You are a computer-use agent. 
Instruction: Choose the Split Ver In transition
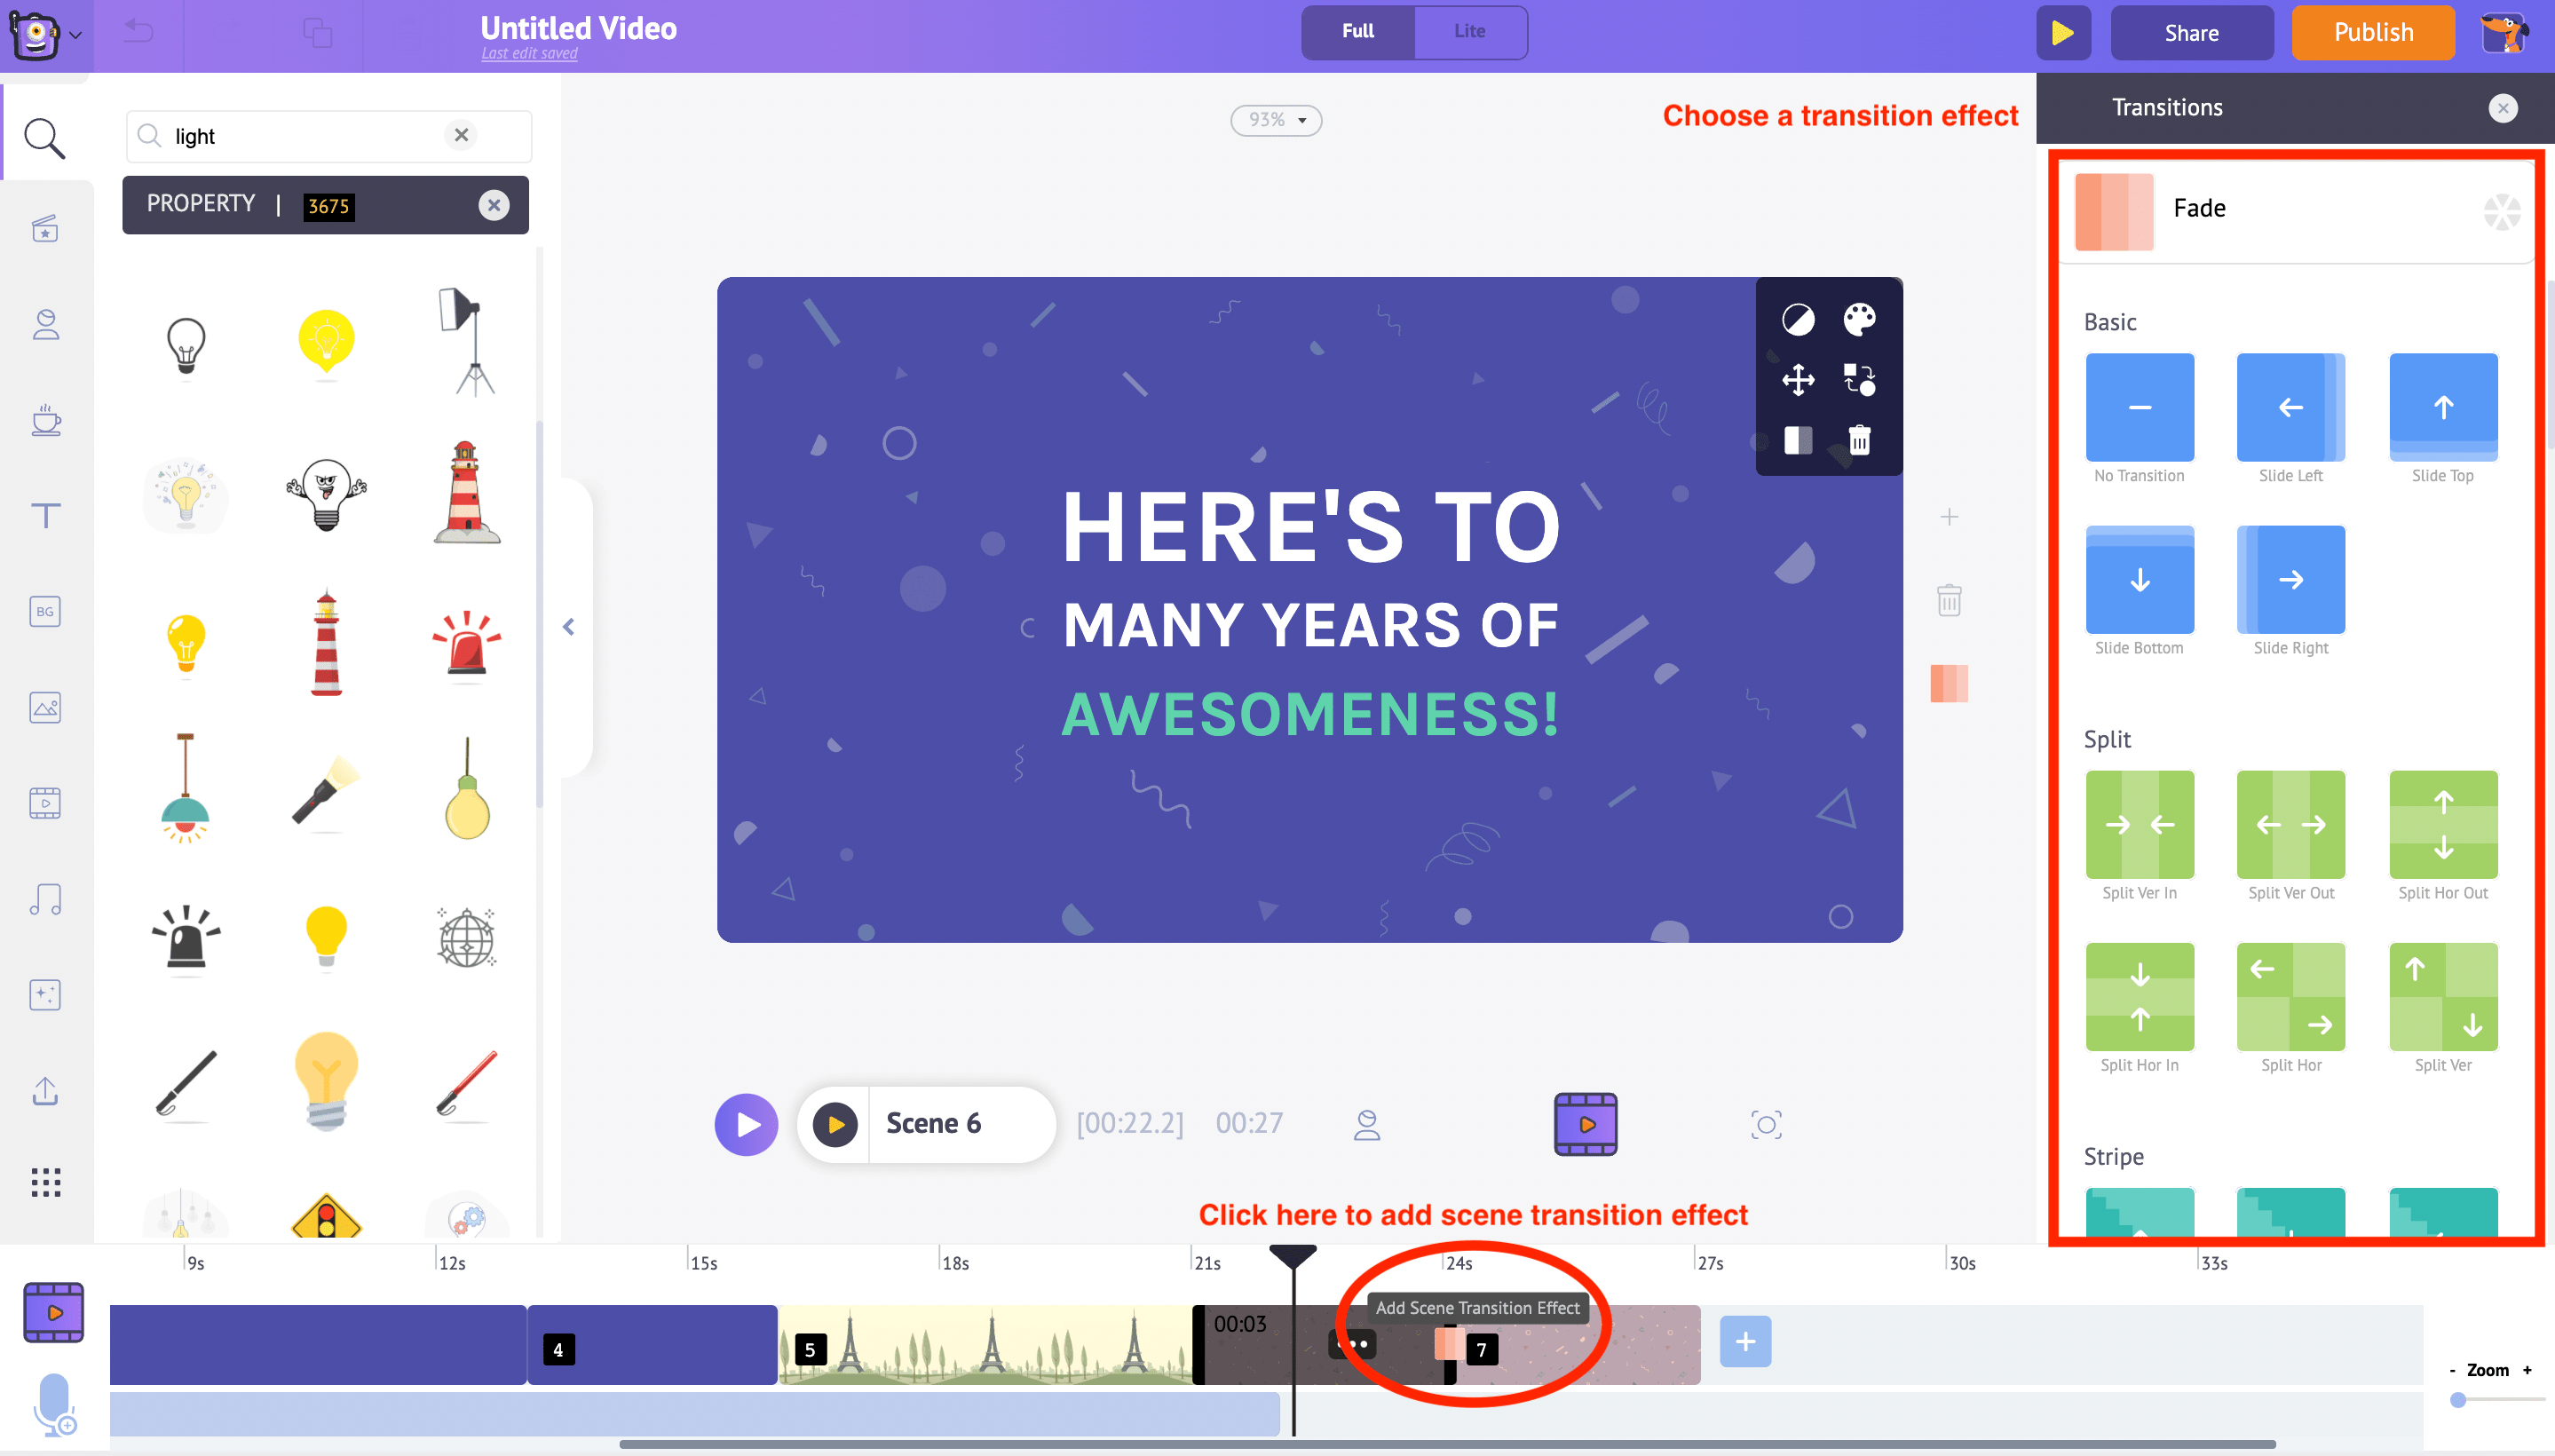(2139, 824)
